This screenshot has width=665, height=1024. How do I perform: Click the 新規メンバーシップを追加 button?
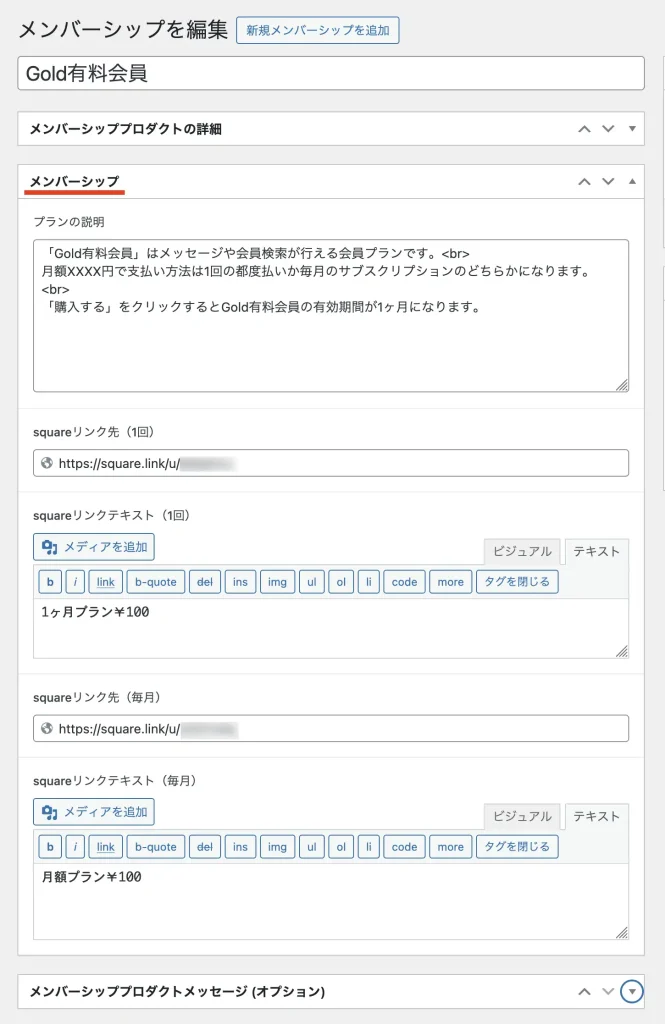pyautogui.click(x=317, y=30)
